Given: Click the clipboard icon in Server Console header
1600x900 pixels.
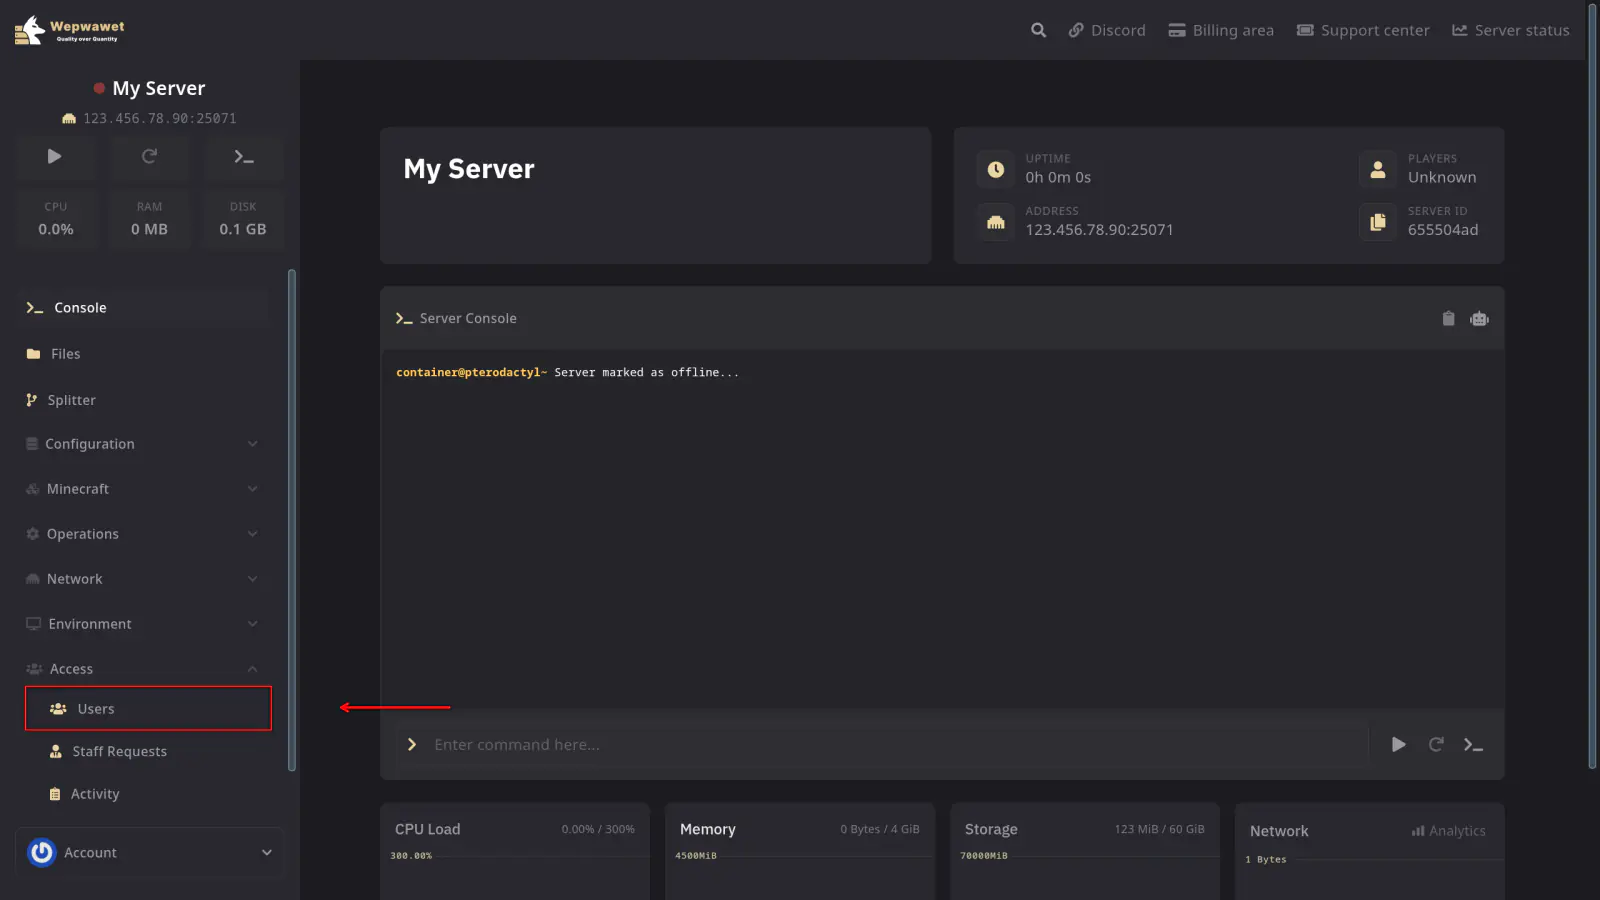Looking at the screenshot, I should (x=1448, y=318).
